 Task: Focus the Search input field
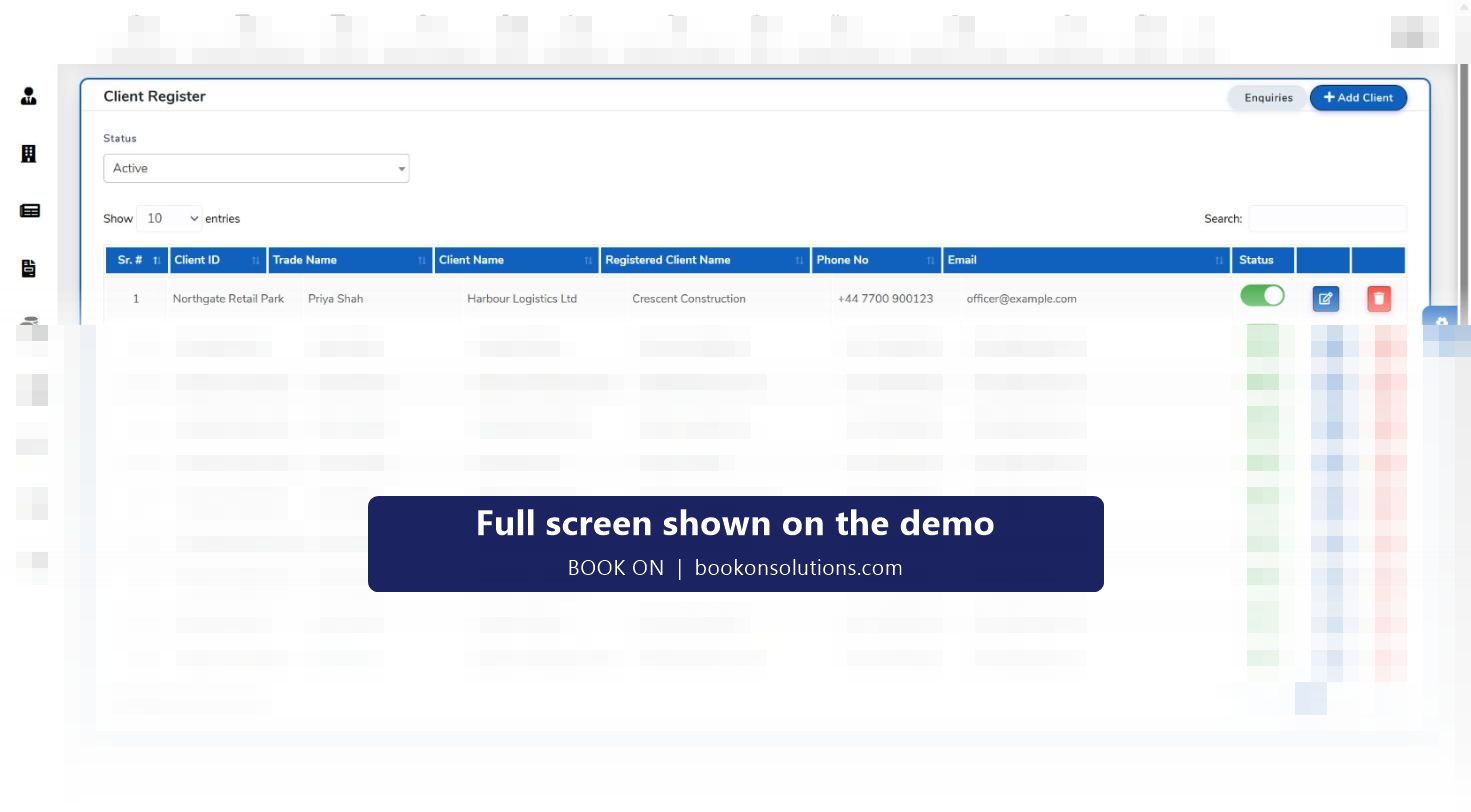(x=1327, y=218)
